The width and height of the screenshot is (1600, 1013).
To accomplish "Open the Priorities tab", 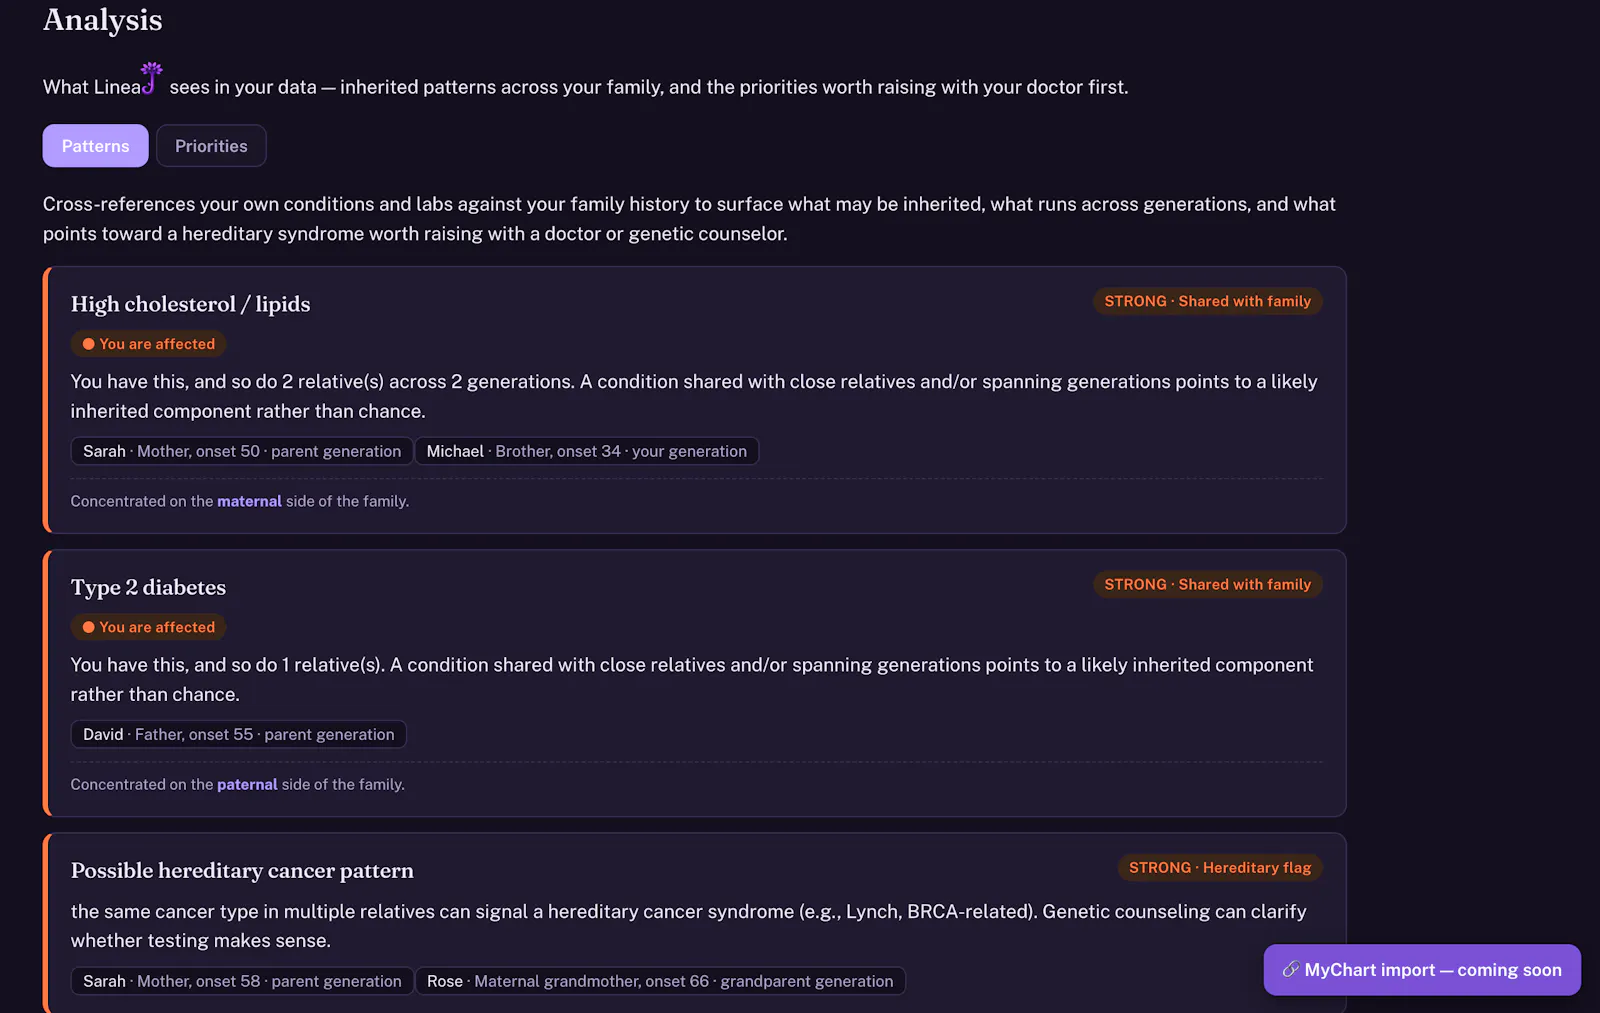I will point(211,146).
